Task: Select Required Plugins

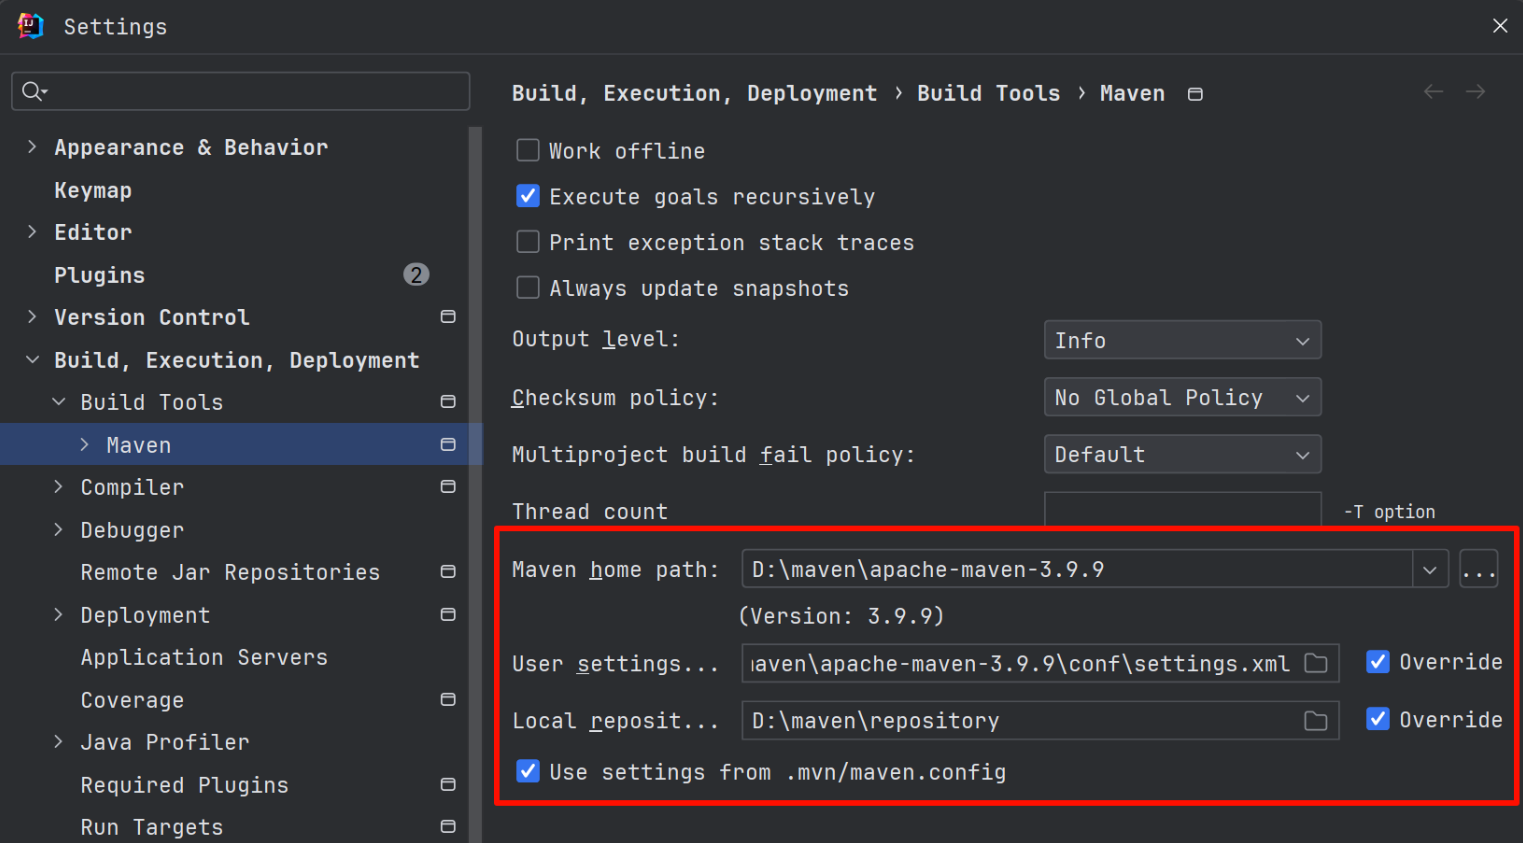Action: (x=184, y=785)
